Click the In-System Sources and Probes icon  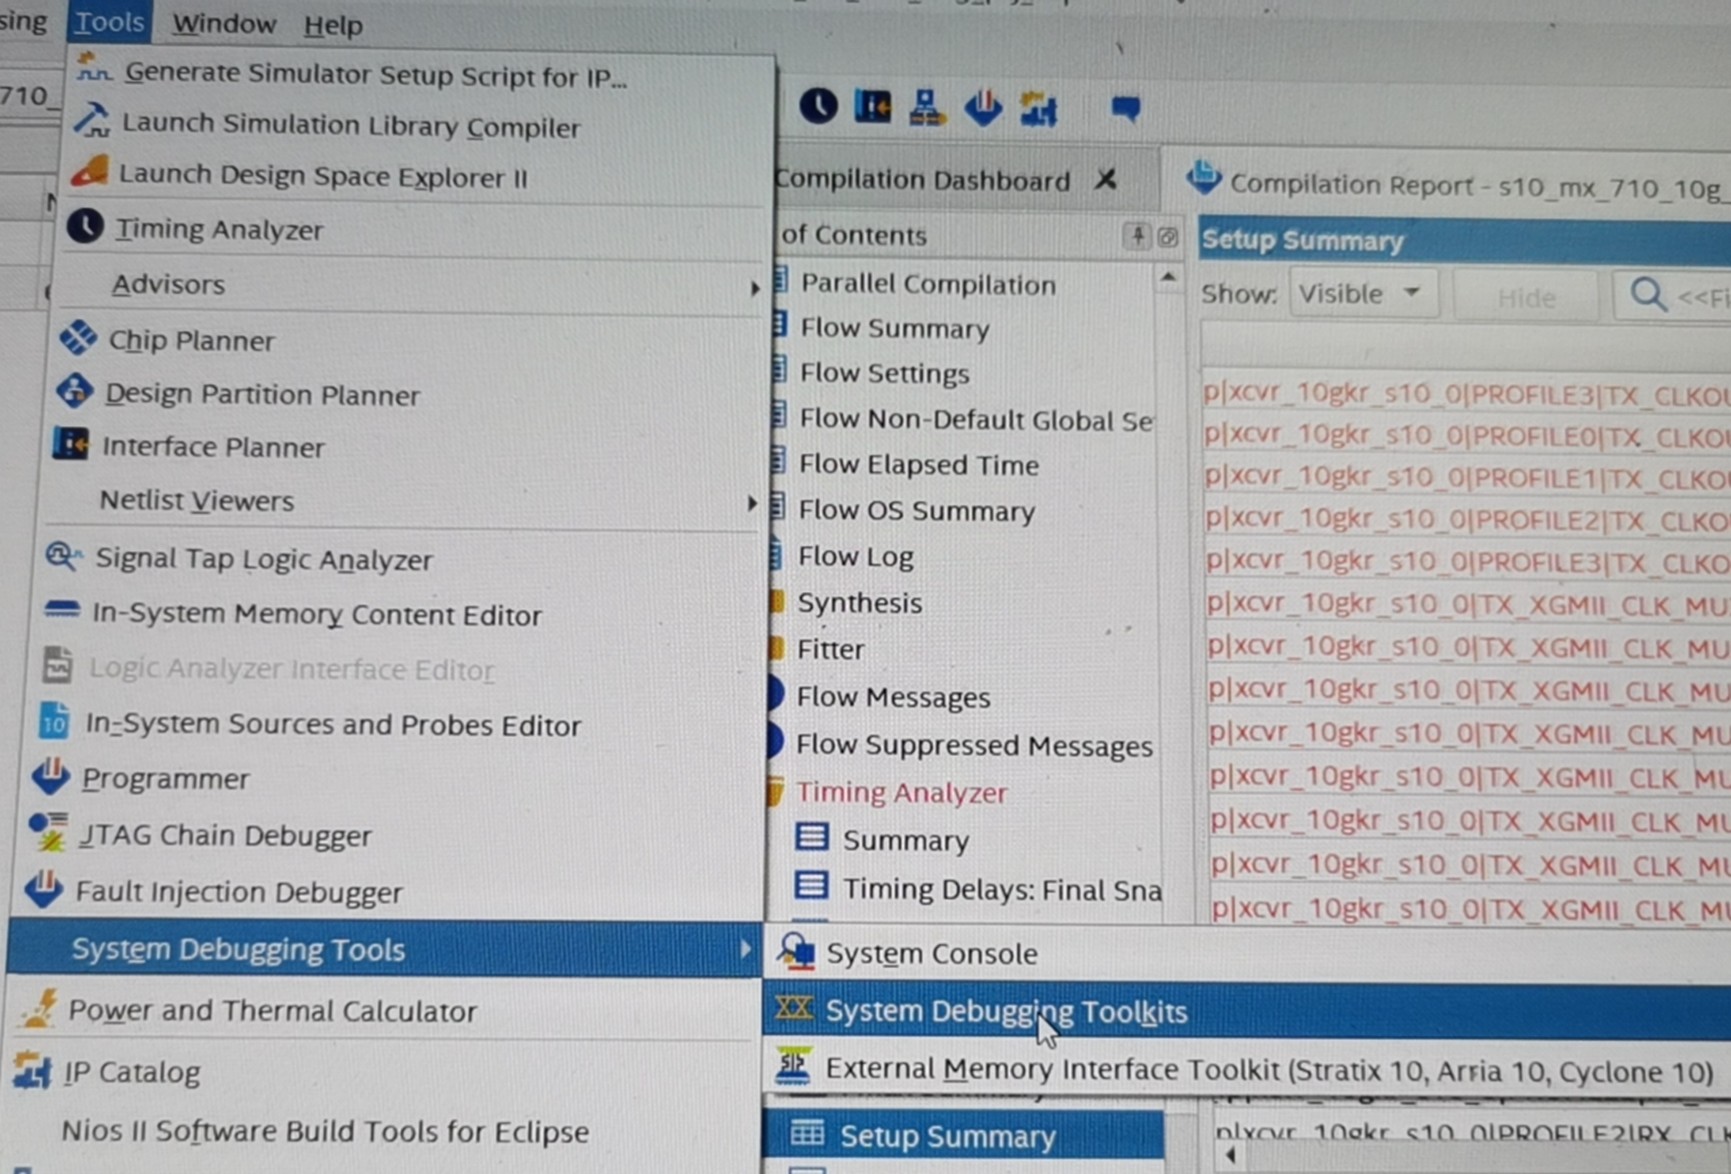[54, 721]
